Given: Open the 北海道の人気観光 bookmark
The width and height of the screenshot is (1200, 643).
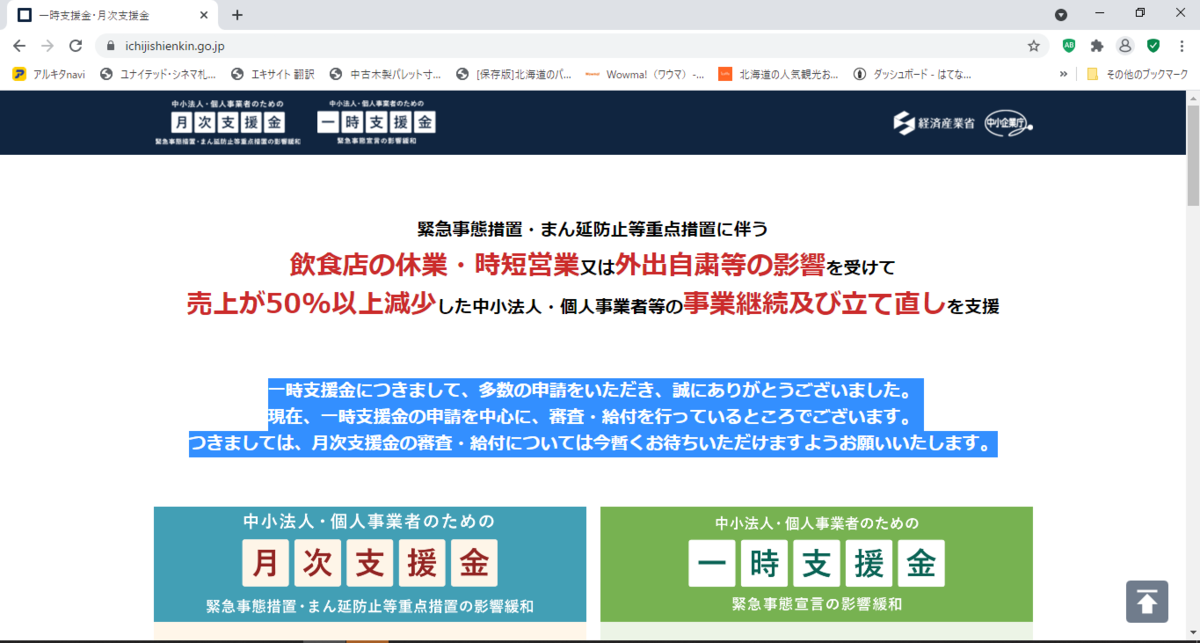Looking at the screenshot, I should (x=779, y=74).
